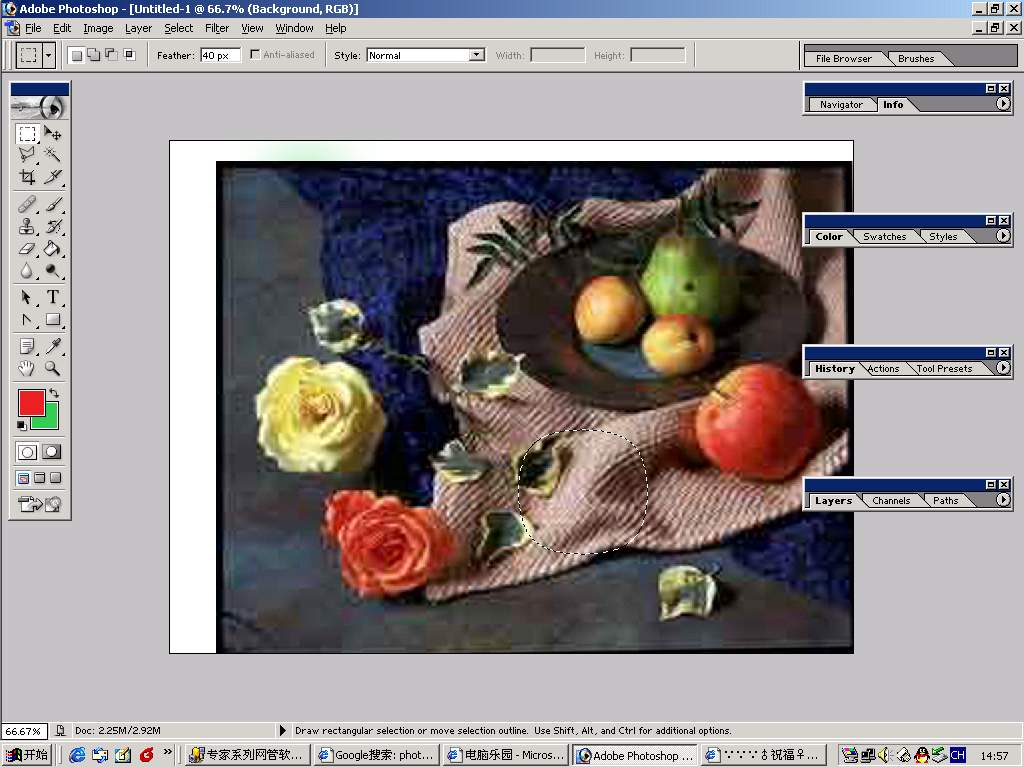Select the Blur tool

pos(27,270)
